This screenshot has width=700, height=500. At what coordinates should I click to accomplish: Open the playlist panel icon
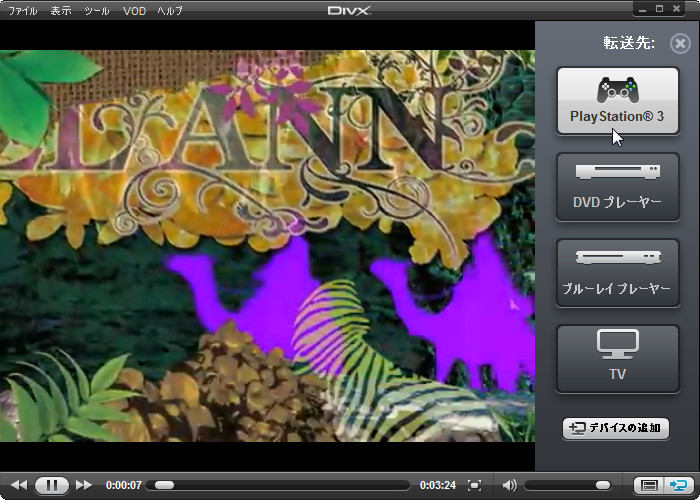pyautogui.click(x=649, y=485)
